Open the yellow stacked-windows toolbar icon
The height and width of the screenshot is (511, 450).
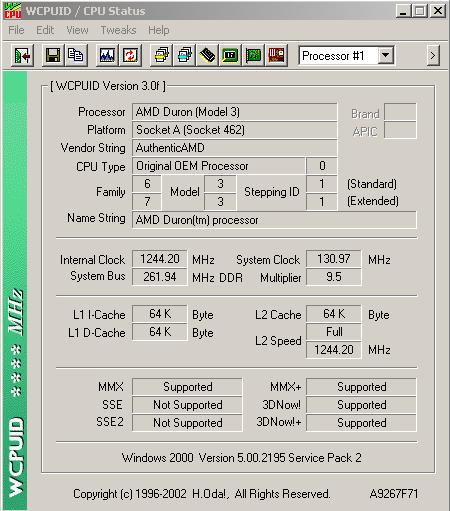[162, 55]
